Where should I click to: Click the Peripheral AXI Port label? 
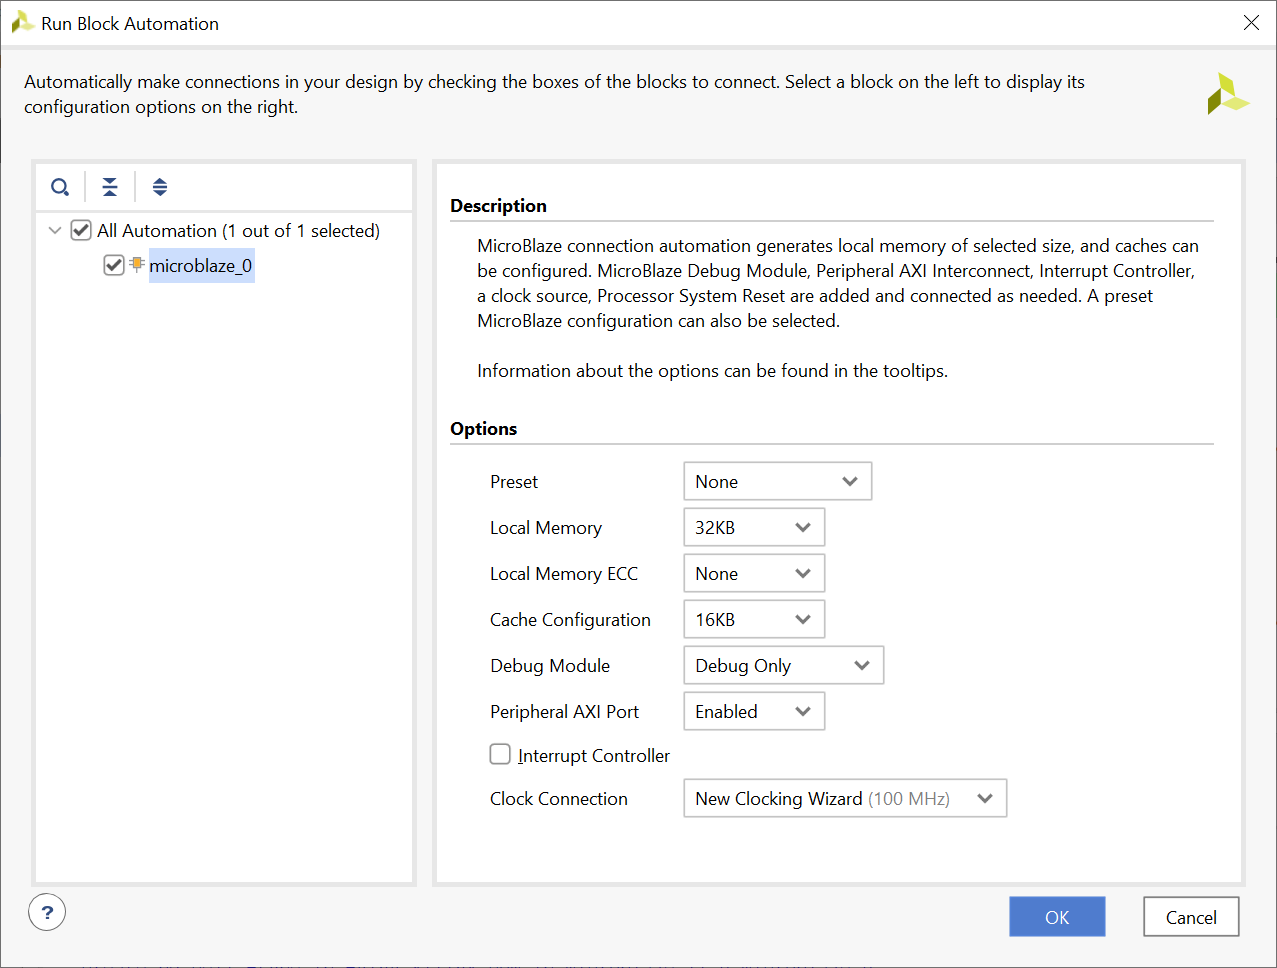tap(564, 712)
